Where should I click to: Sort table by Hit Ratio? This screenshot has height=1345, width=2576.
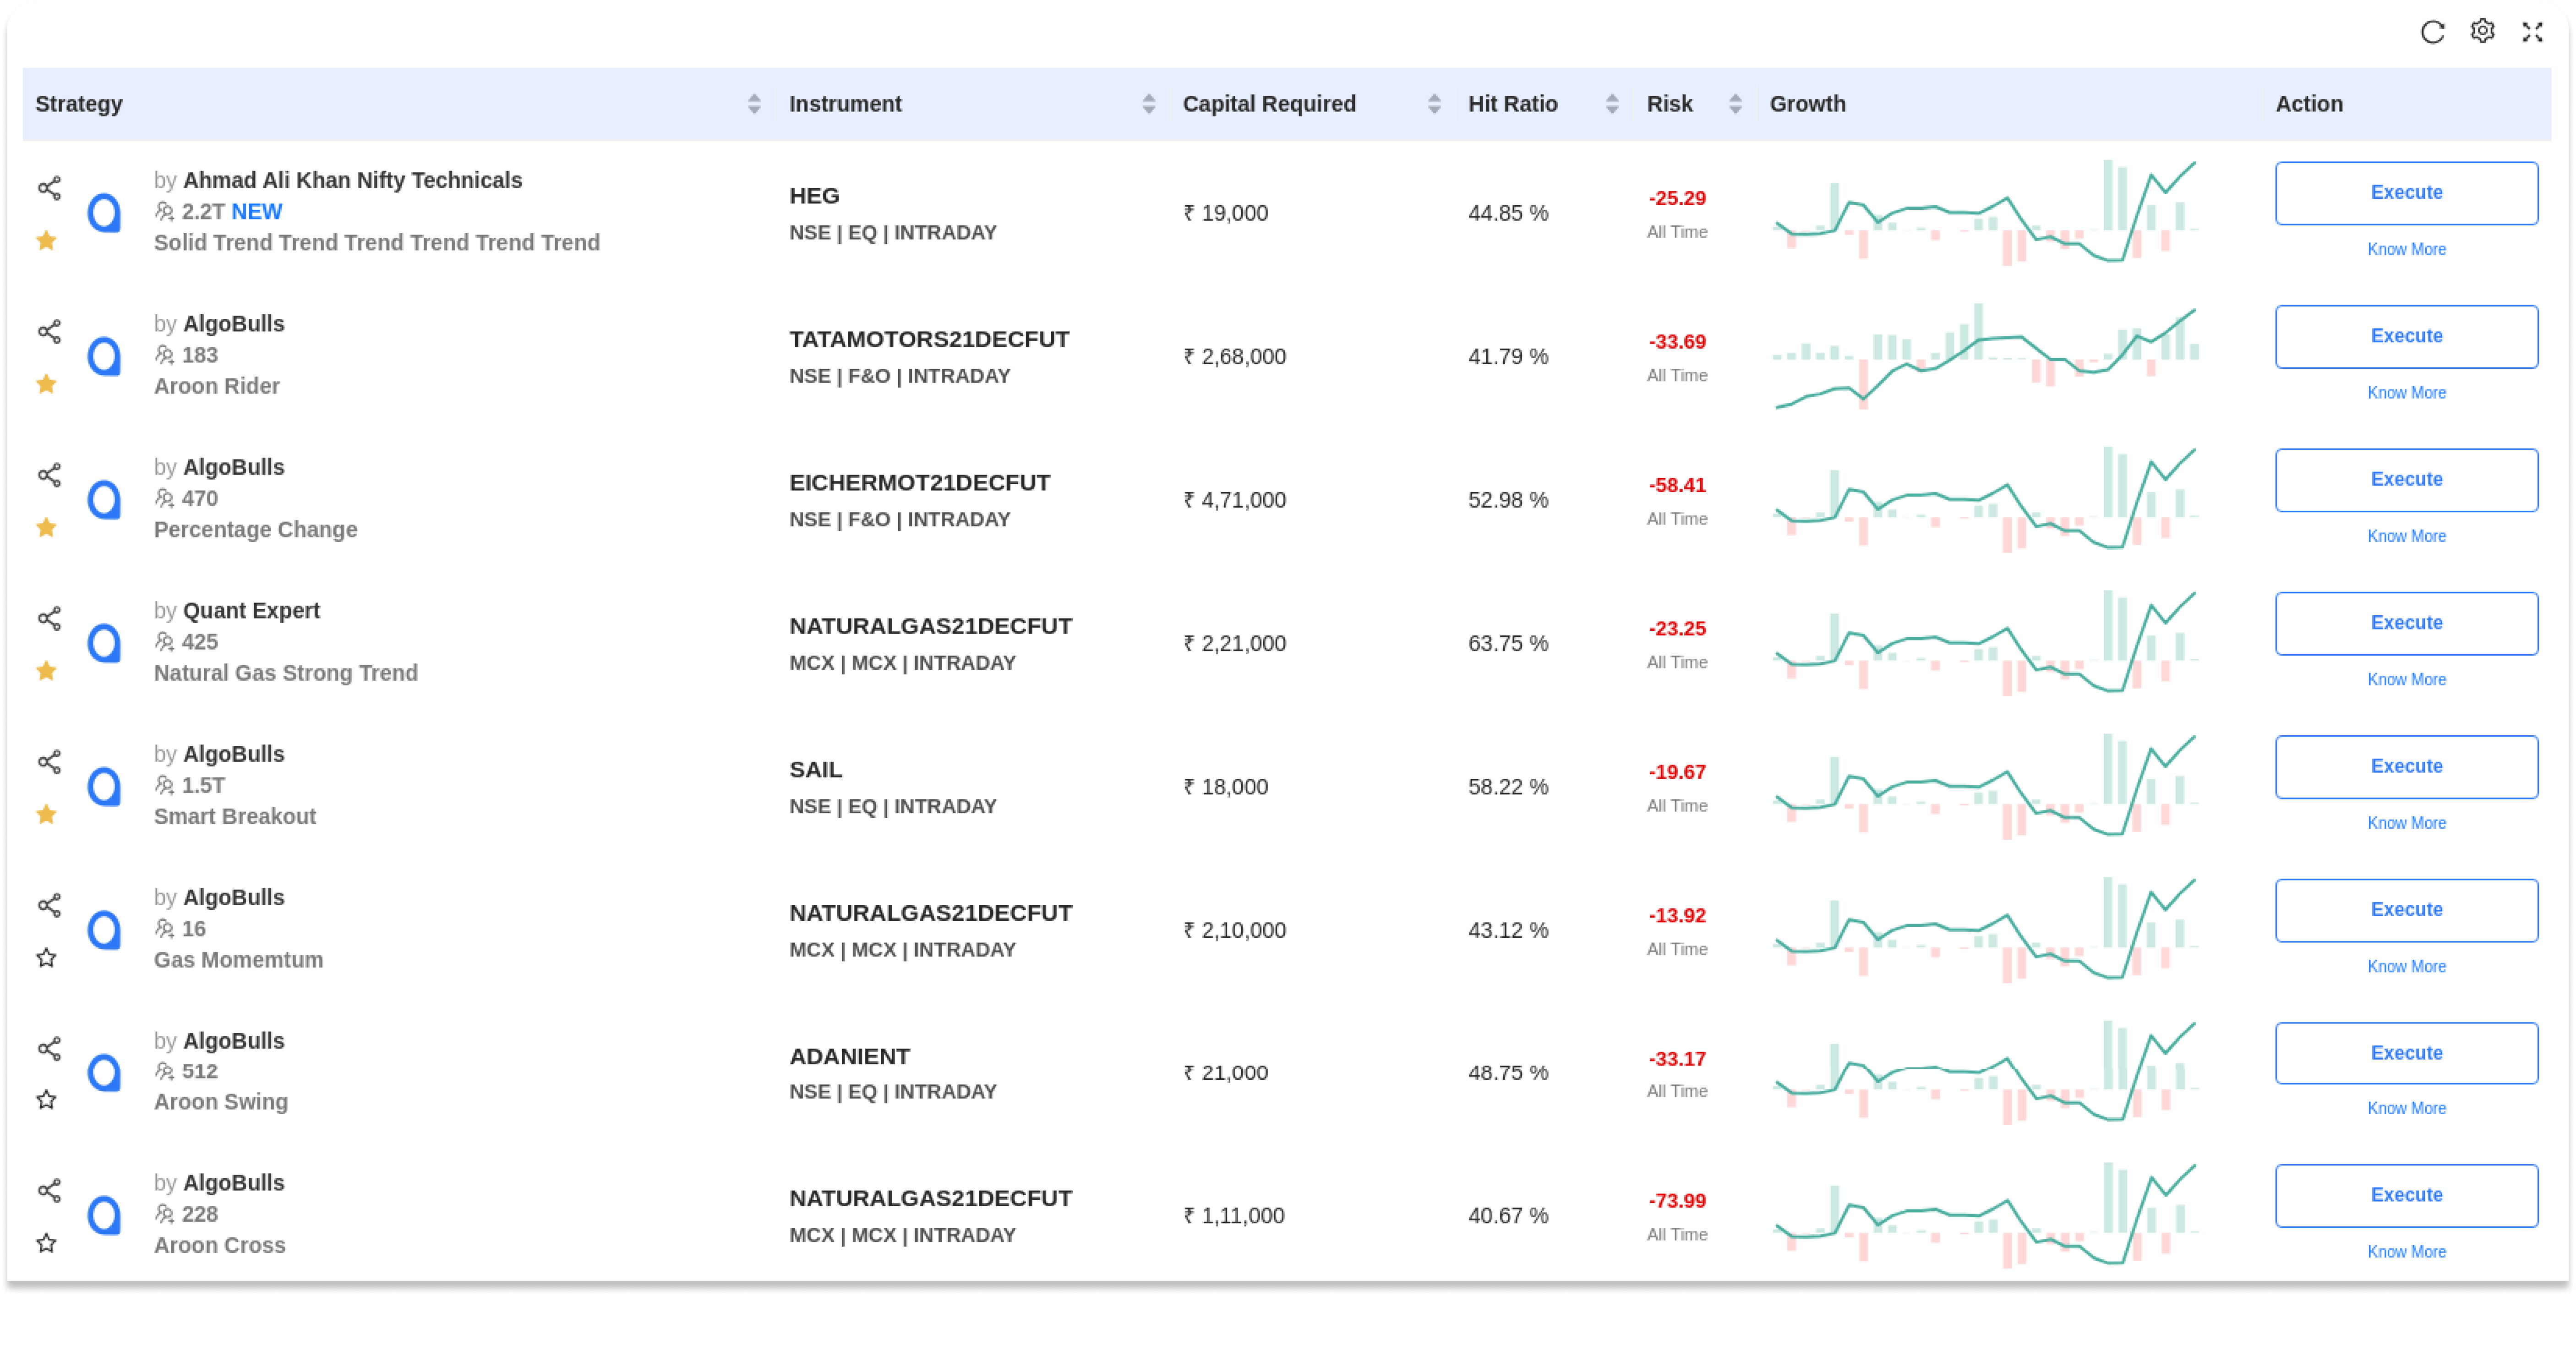pos(1612,104)
